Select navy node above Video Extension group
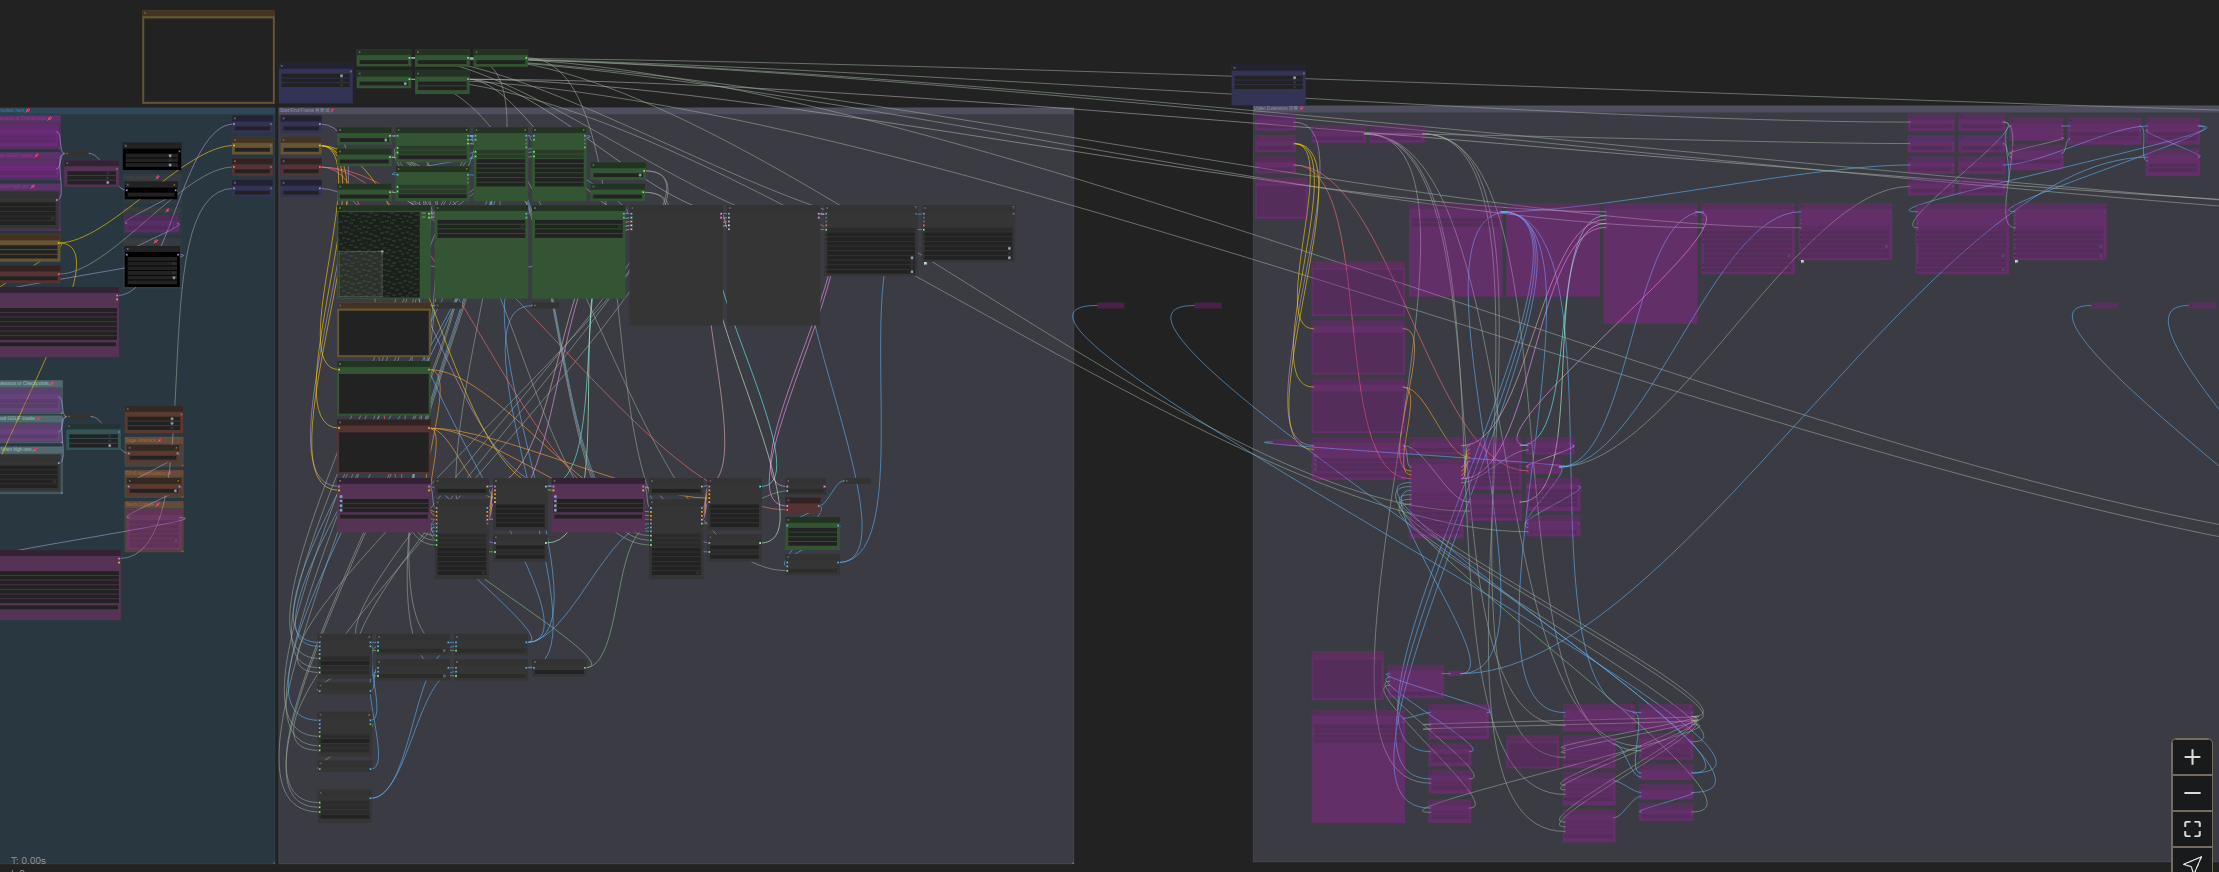Image resolution: width=2219 pixels, height=872 pixels. pos(1268,85)
